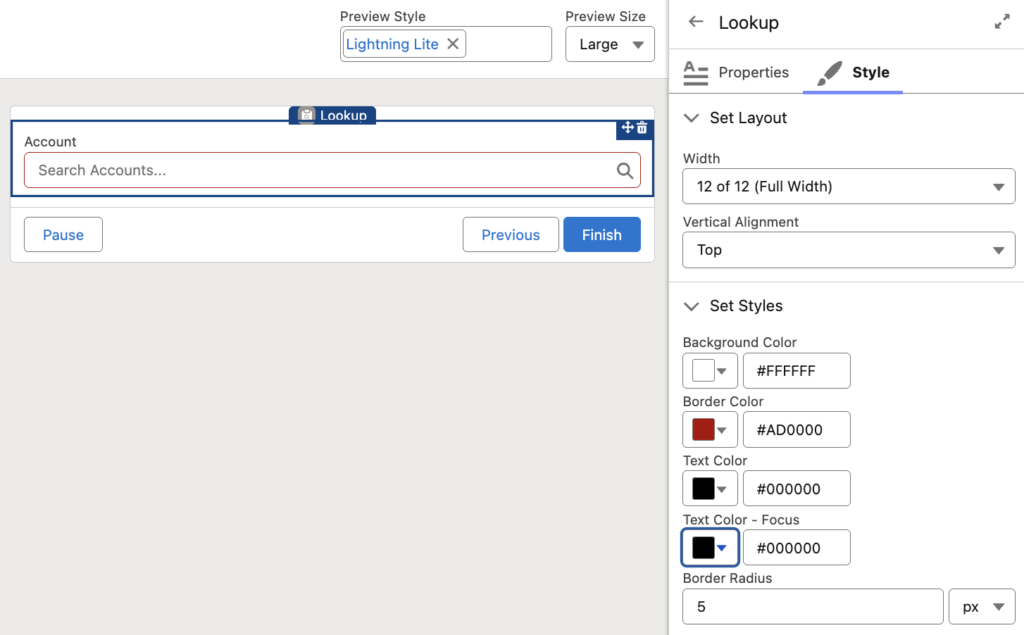Viewport: 1024px width, 635px height.
Task: Remove the Lightning Lite preview style pill
Action: click(x=453, y=43)
